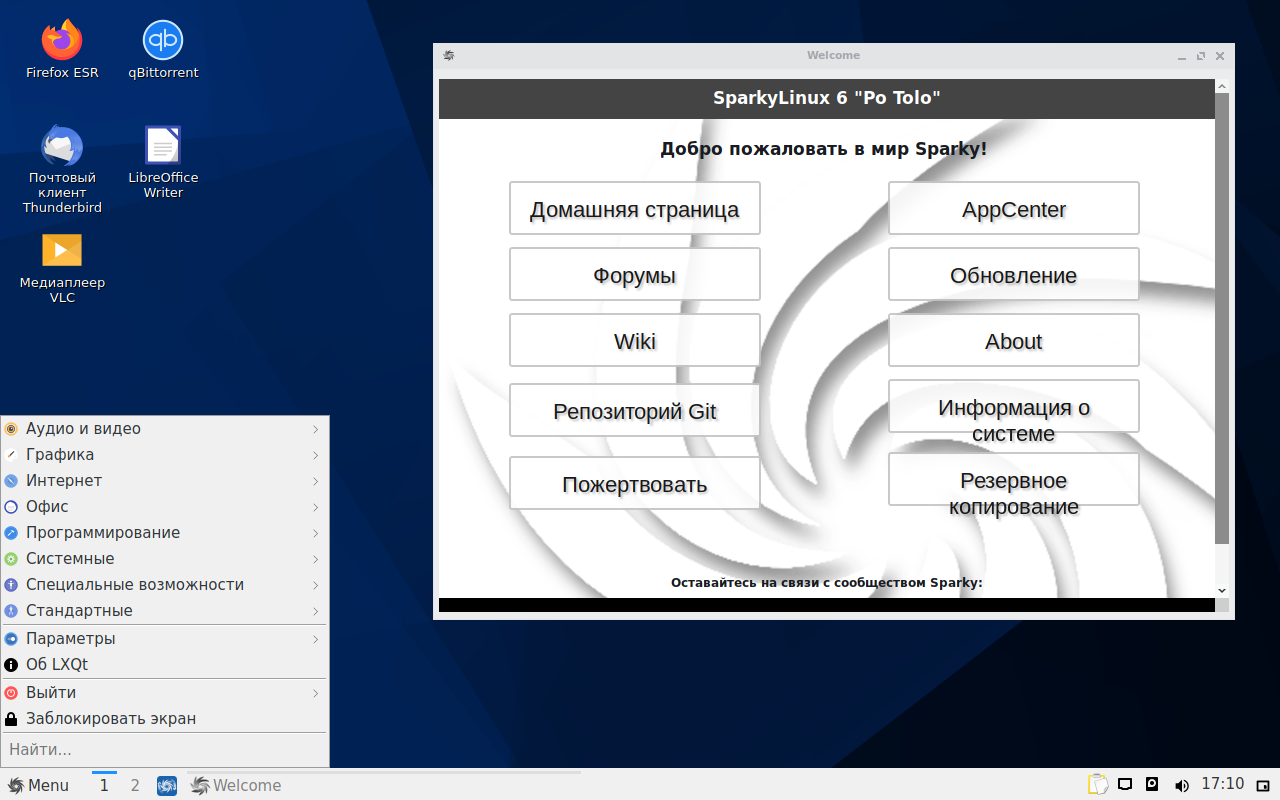This screenshot has height=800, width=1280.
Task: Click the Sparky quick-launch icon in taskbar
Action: [167, 786]
